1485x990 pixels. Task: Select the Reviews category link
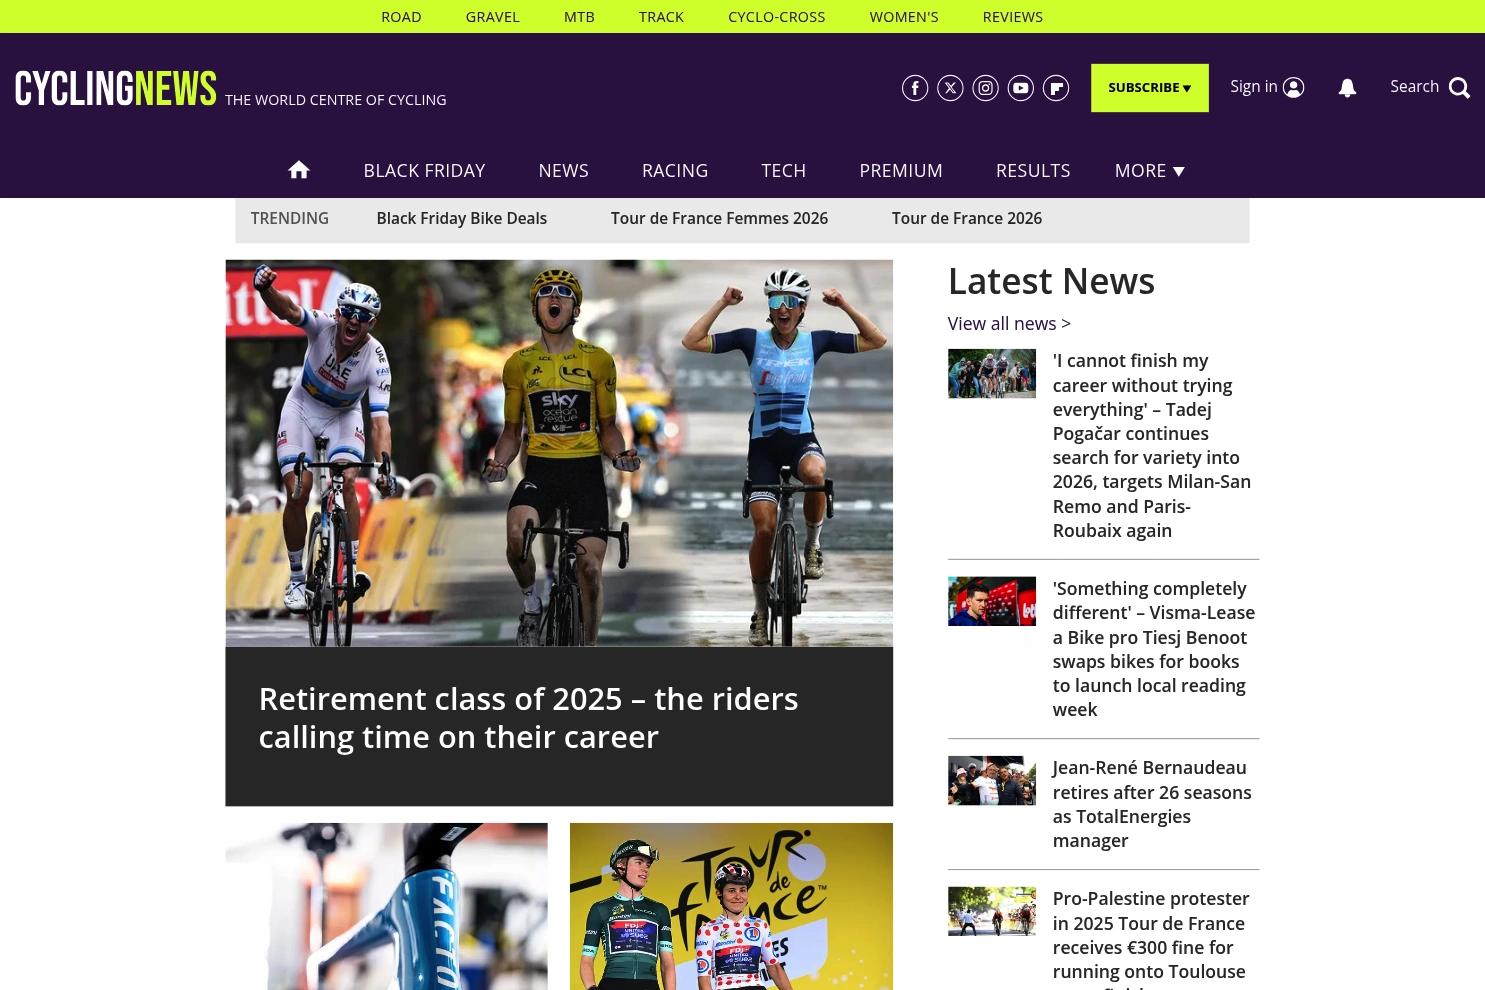click(1012, 16)
